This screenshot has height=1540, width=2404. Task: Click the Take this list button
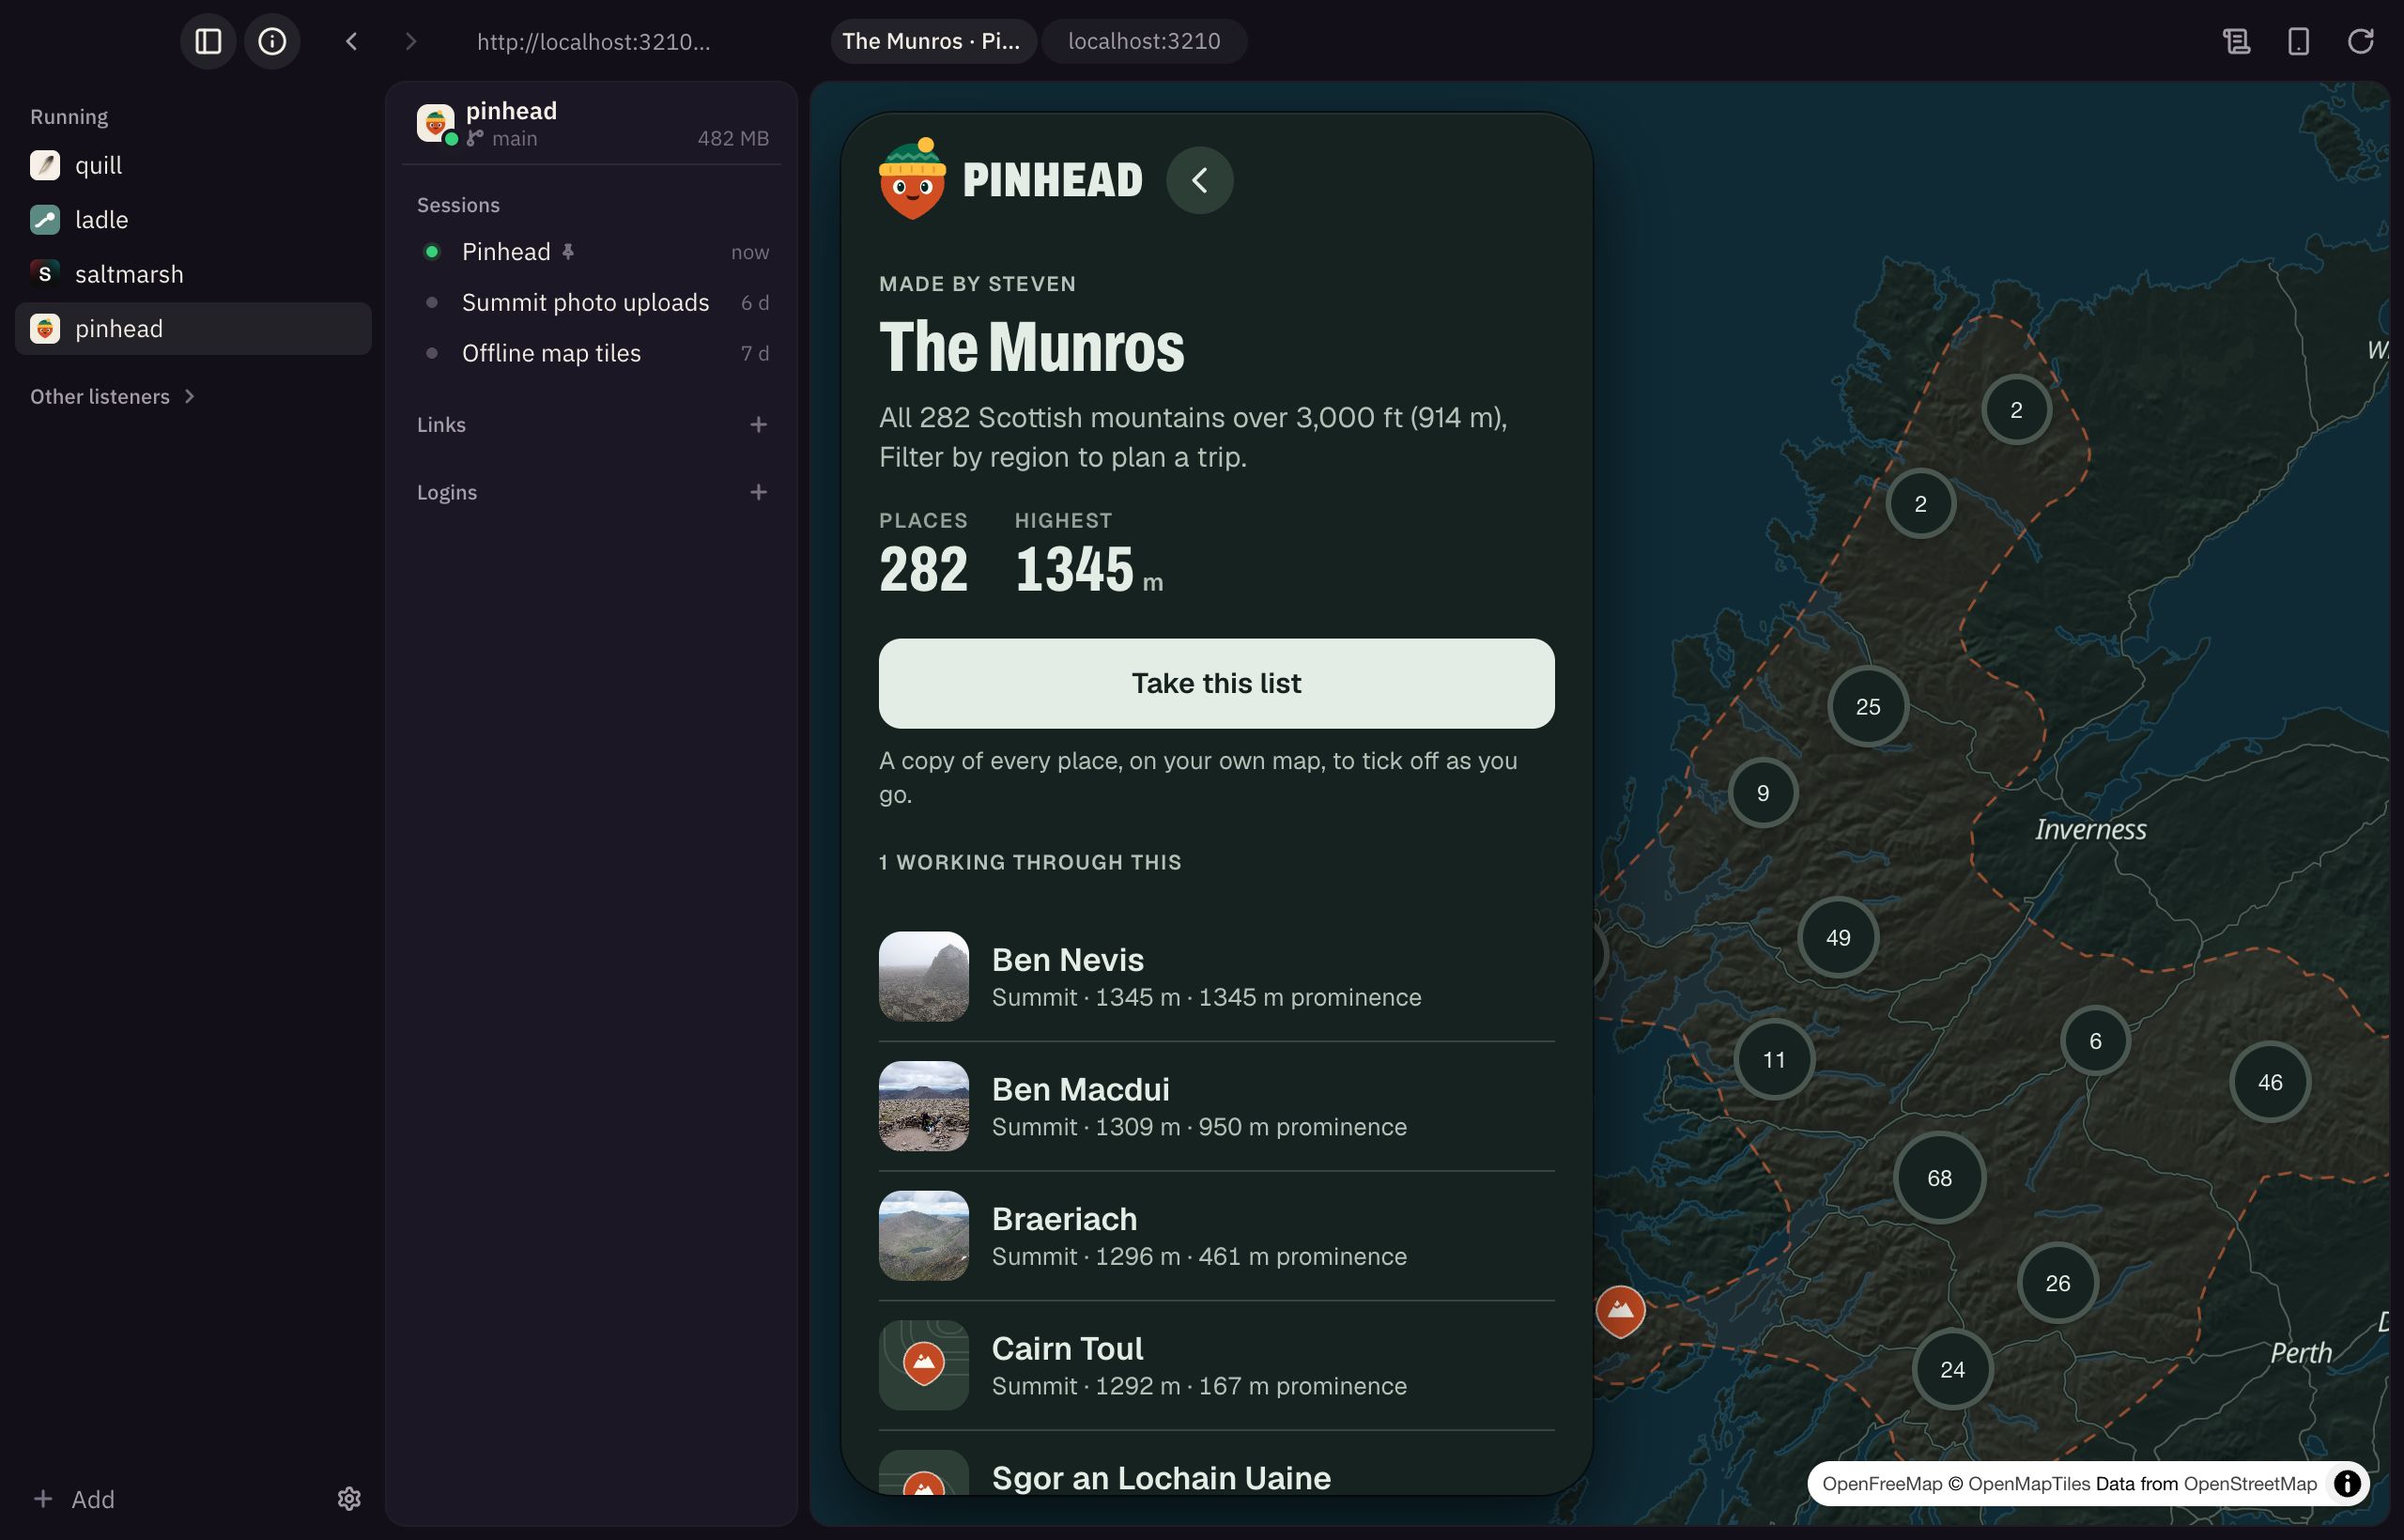pyautogui.click(x=1216, y=684)
